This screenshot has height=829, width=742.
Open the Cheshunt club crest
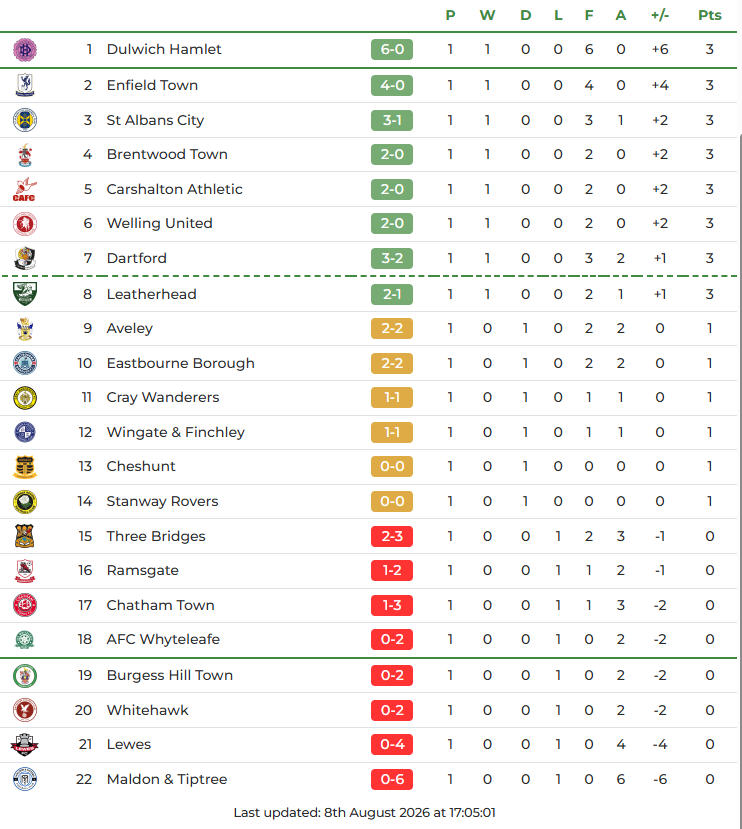coord(25,467)
